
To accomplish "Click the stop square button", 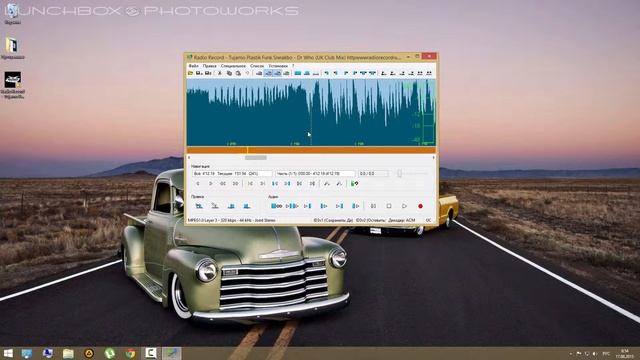I will point(389,206).
